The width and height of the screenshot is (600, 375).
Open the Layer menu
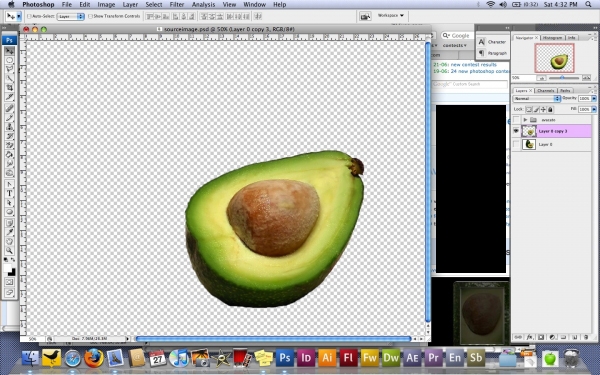[x=130, y=5]
